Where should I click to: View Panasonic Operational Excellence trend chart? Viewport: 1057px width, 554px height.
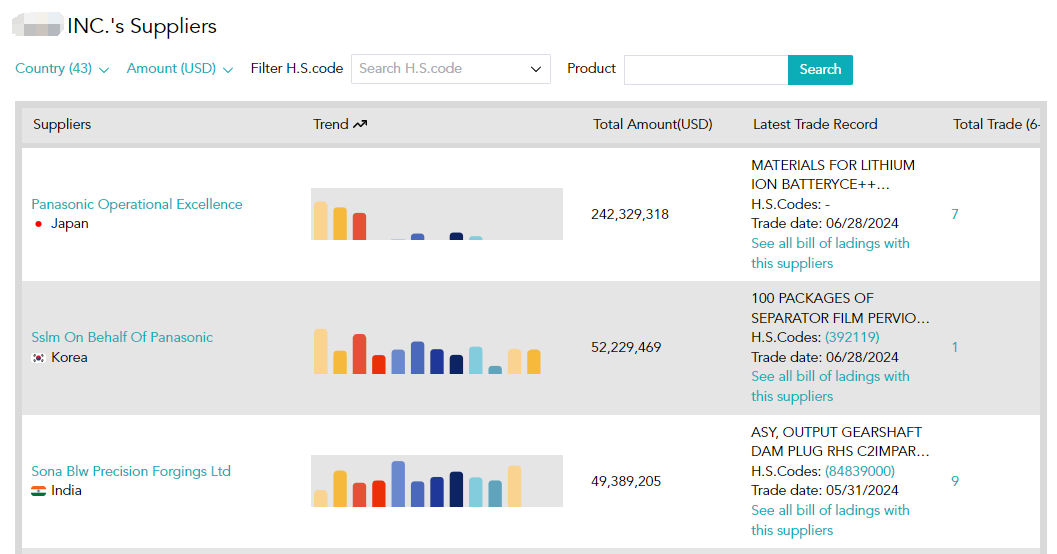[x=437, y=214]
